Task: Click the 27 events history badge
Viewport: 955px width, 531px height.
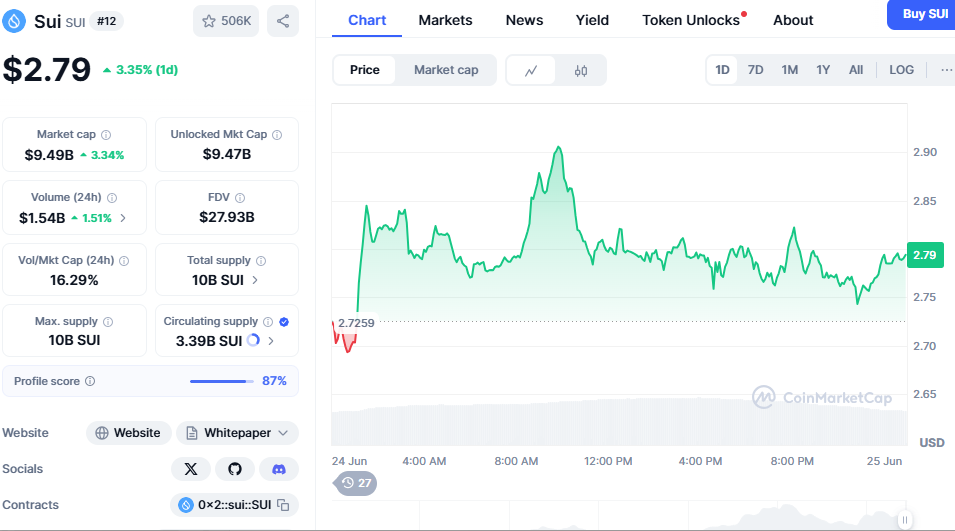Action: click(x=356, y=483)
